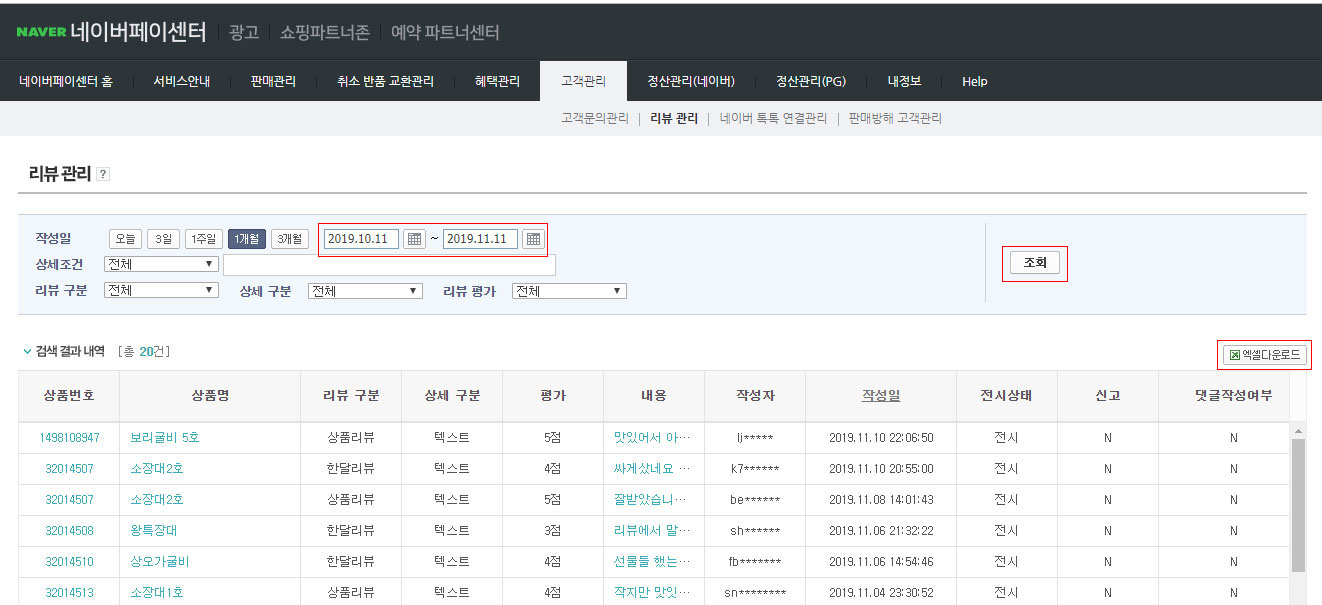This screenshot has height=605, width=1322.
Task: Download results with 엑셀다운로드 button
Action: point(1267,355)
